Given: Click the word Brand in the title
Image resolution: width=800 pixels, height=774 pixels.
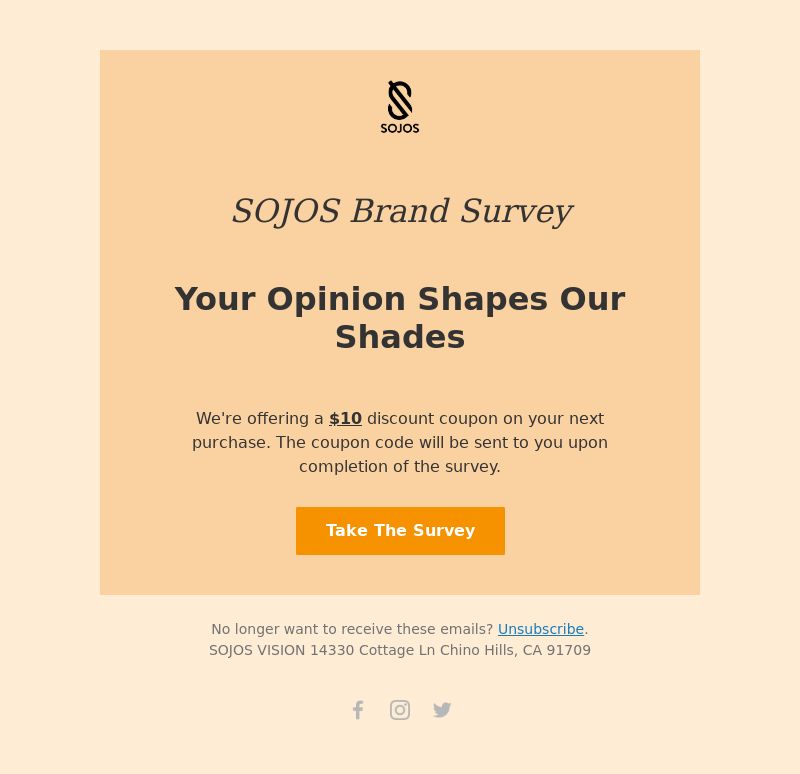Looking at the screenshot, I should 400,211.
